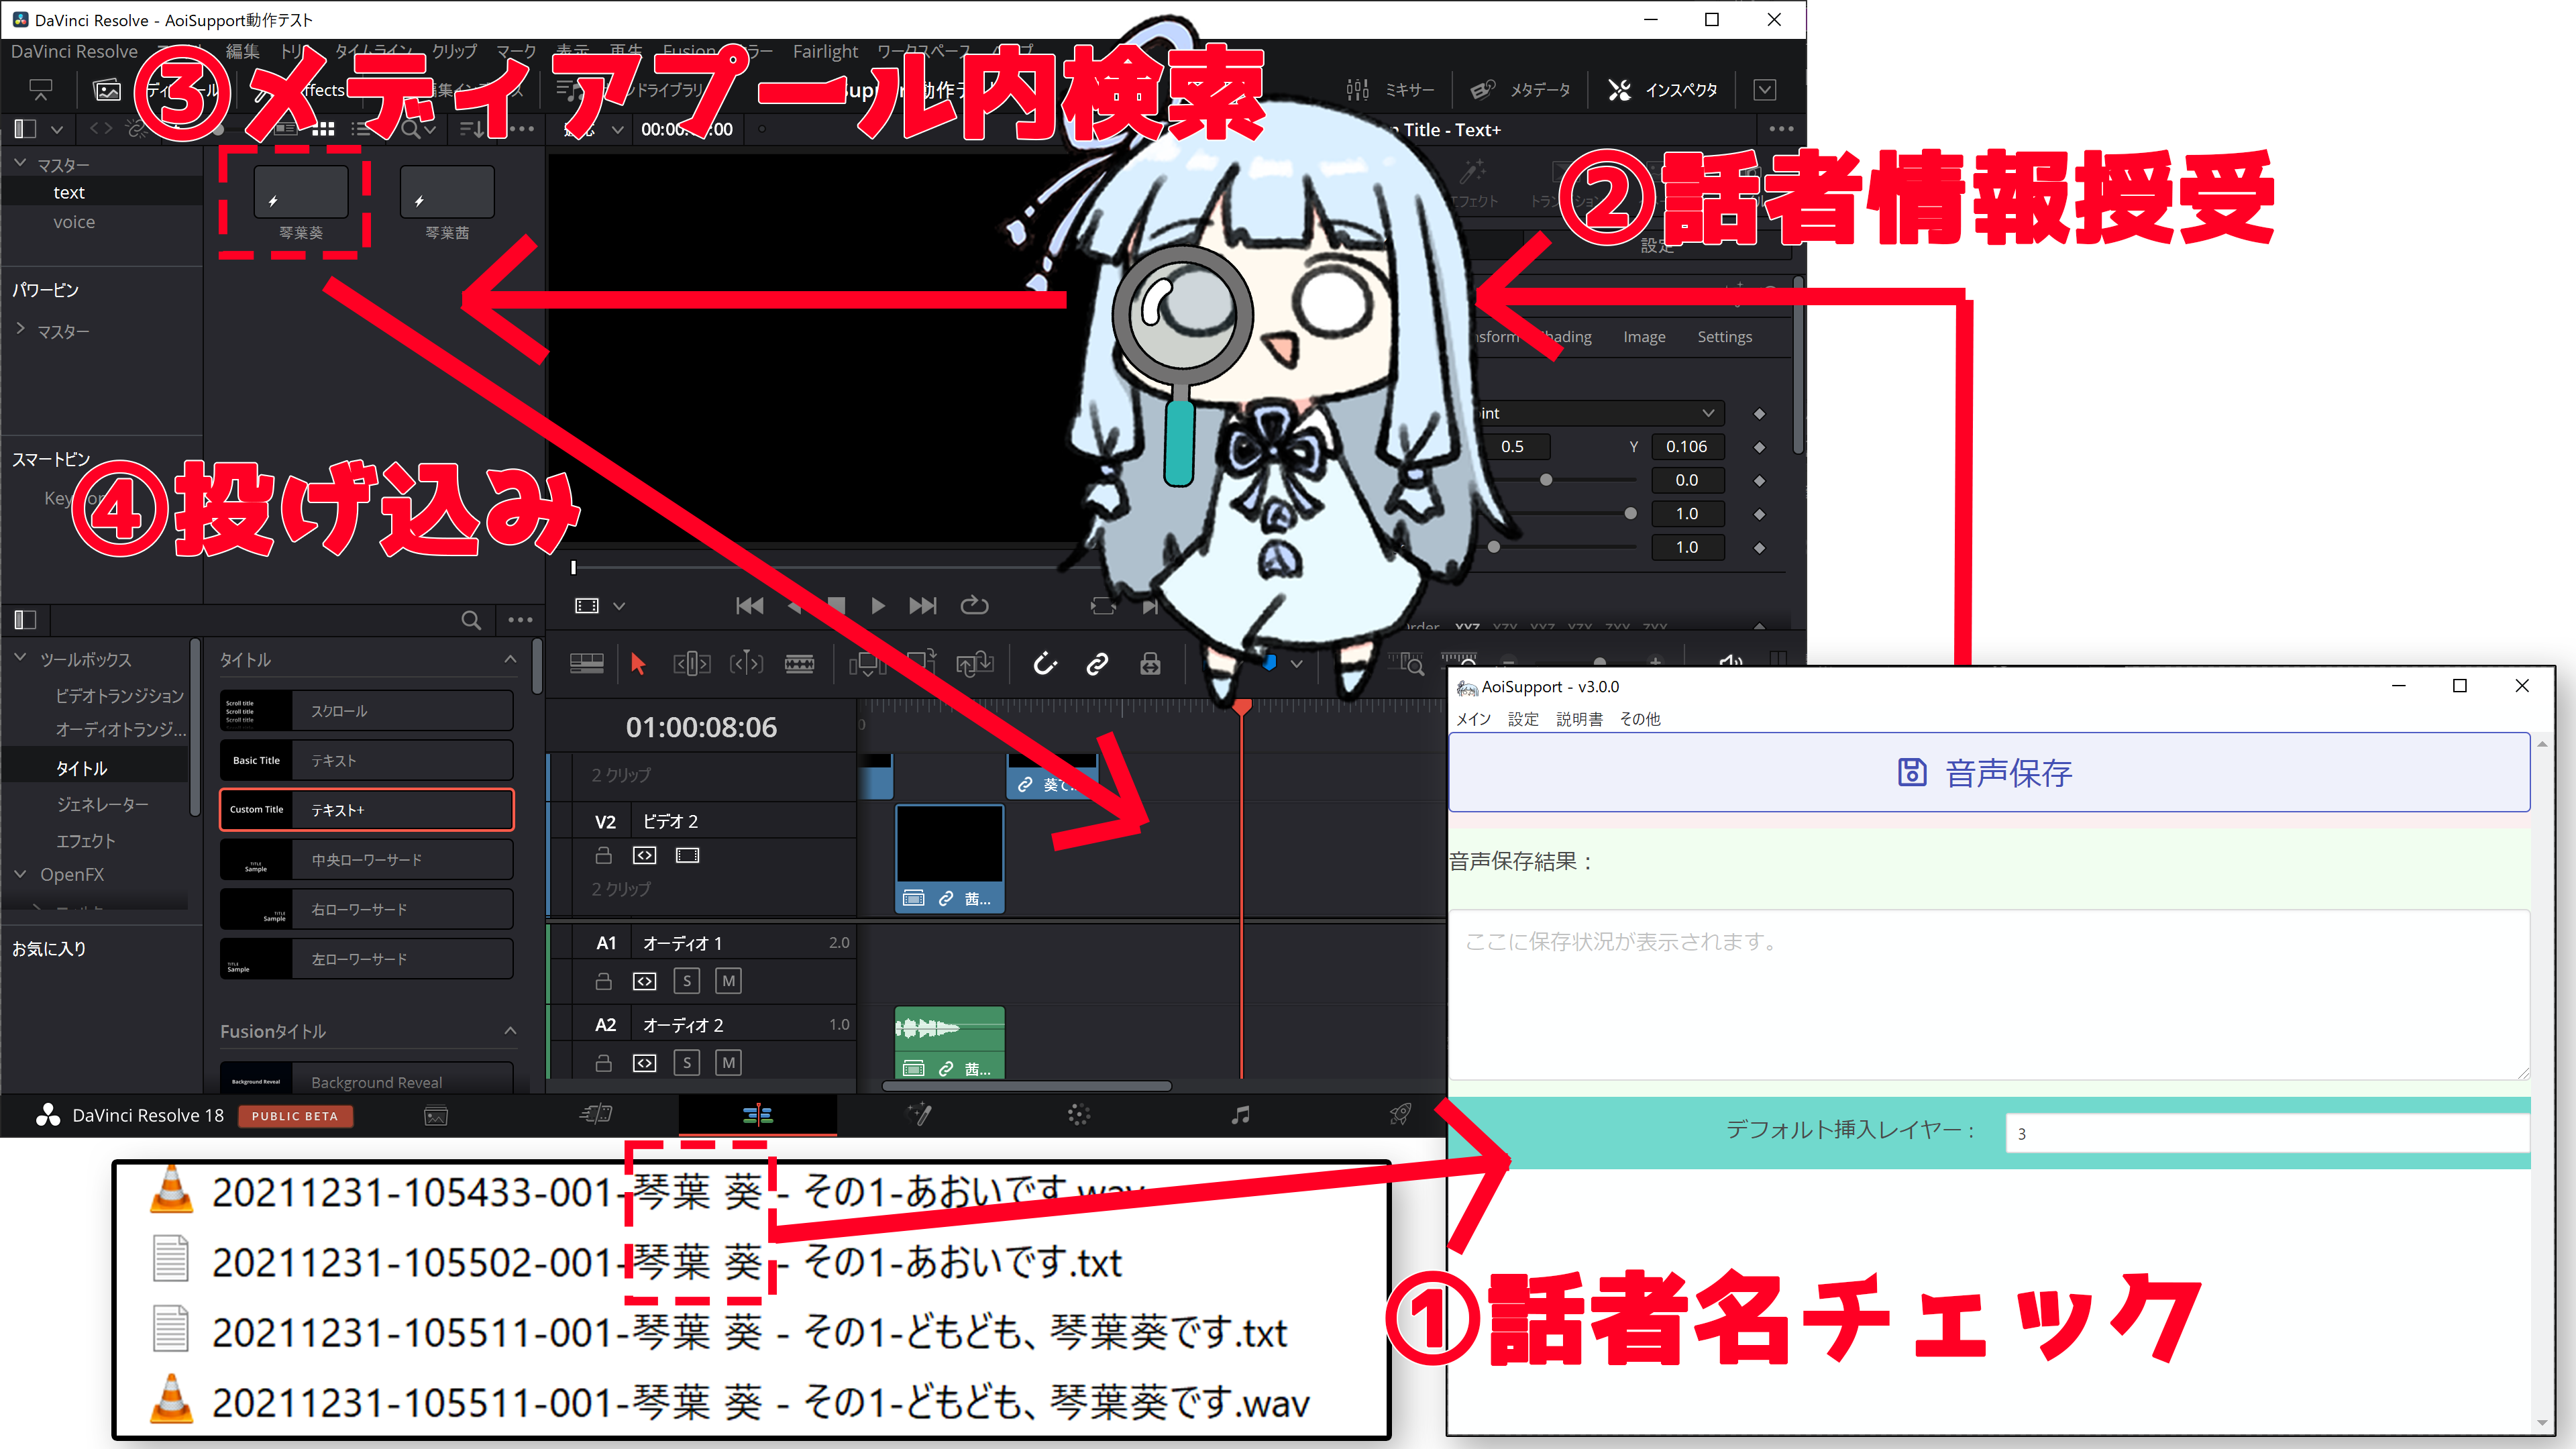Collapse the ツールボックス tree
Screen dimensions: 2576x1449
20,658
